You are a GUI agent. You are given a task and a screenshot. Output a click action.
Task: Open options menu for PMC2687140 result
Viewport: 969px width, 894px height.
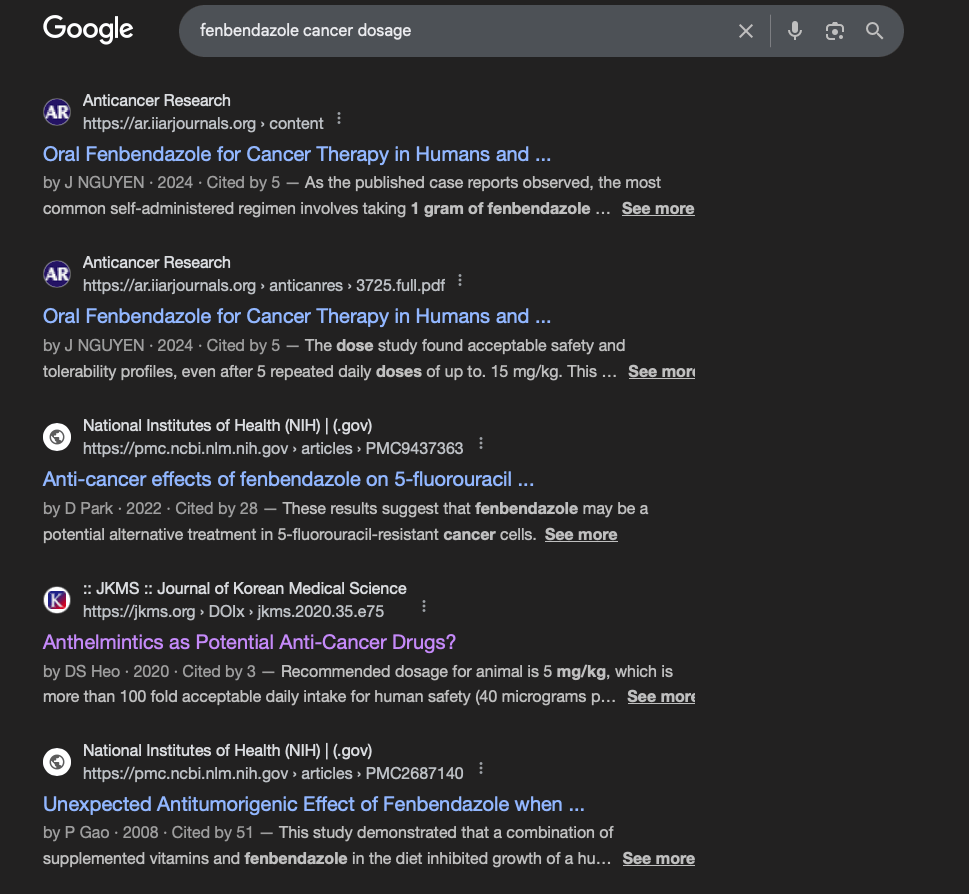coord(481,768)
